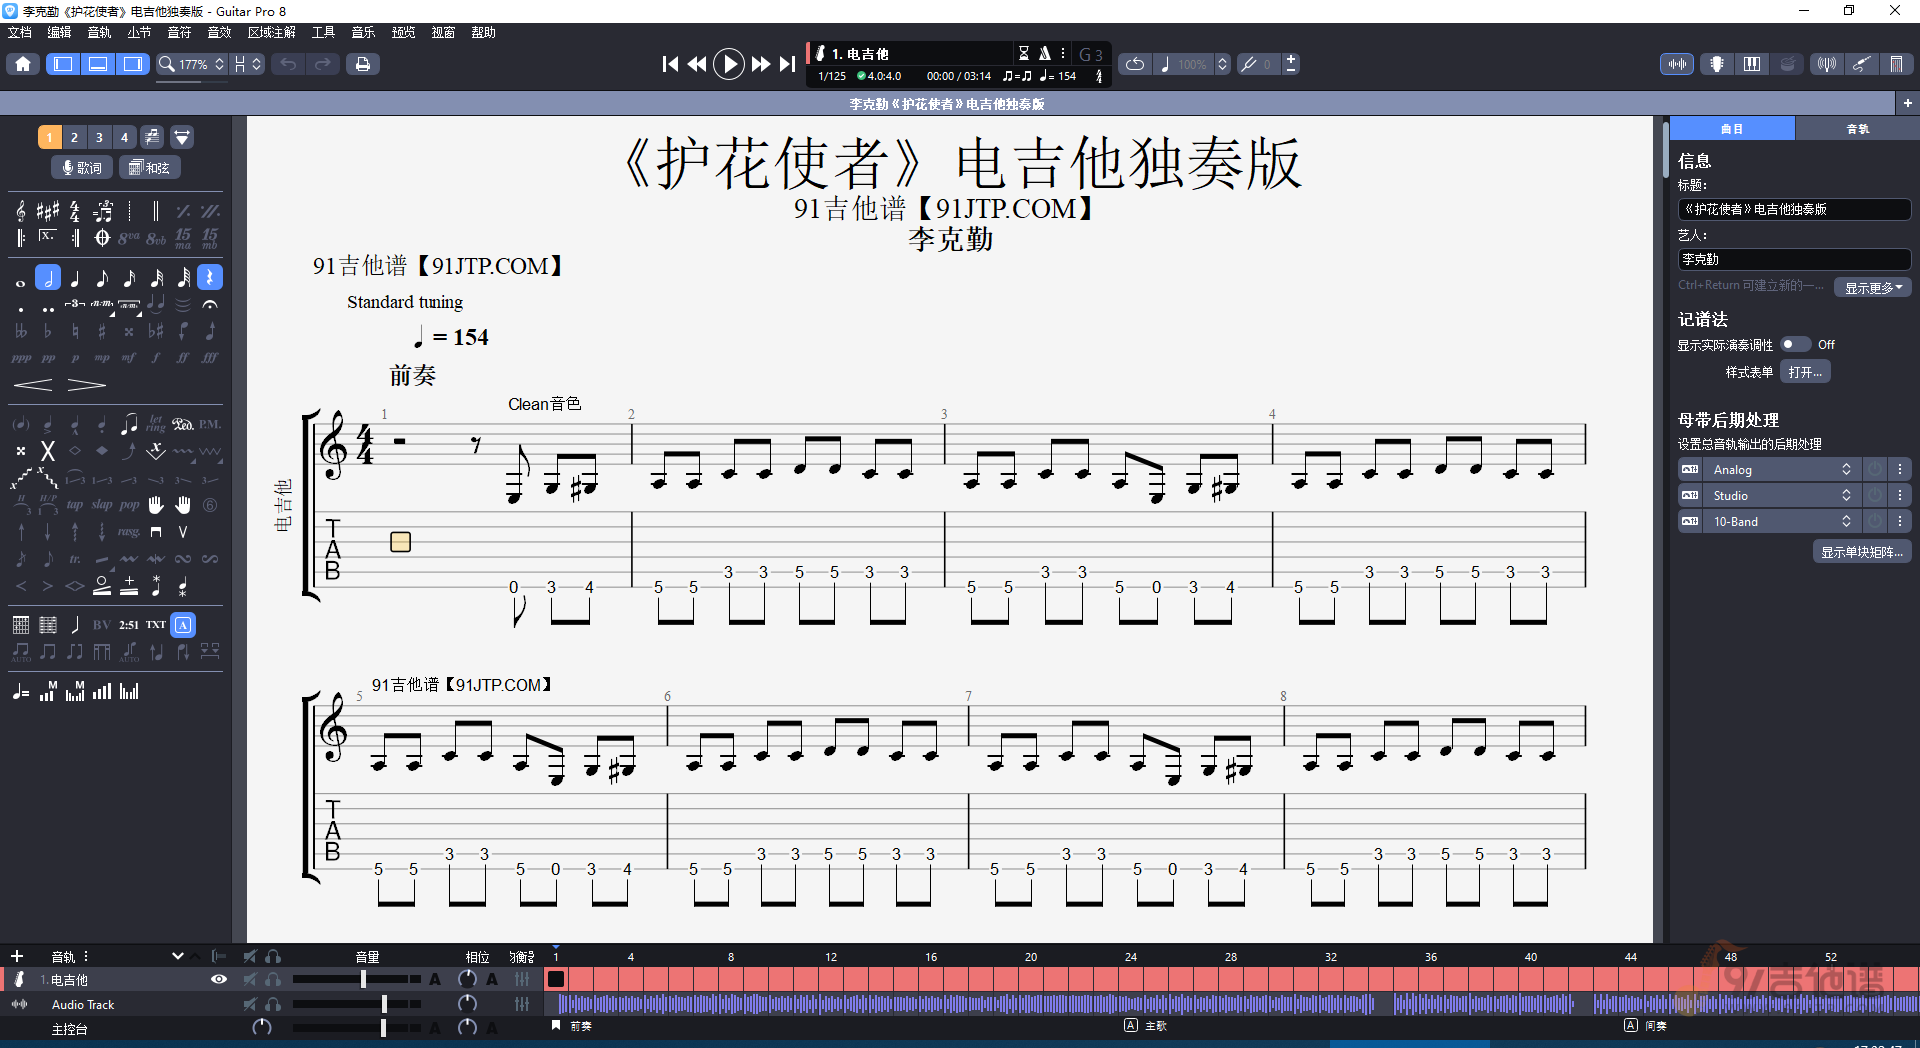Expand the track list chevron down
The width and height of the screenshot is (1920, 1048).
pyautogui.click(x=178, y=956)
